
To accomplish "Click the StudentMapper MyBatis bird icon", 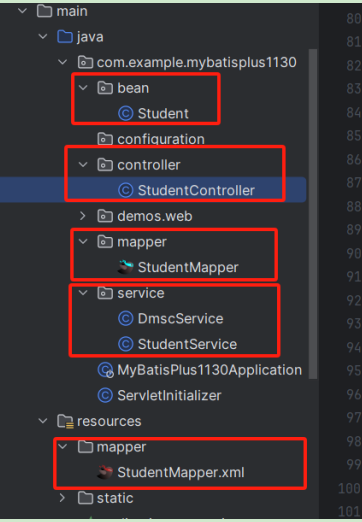I will [126, 267].
